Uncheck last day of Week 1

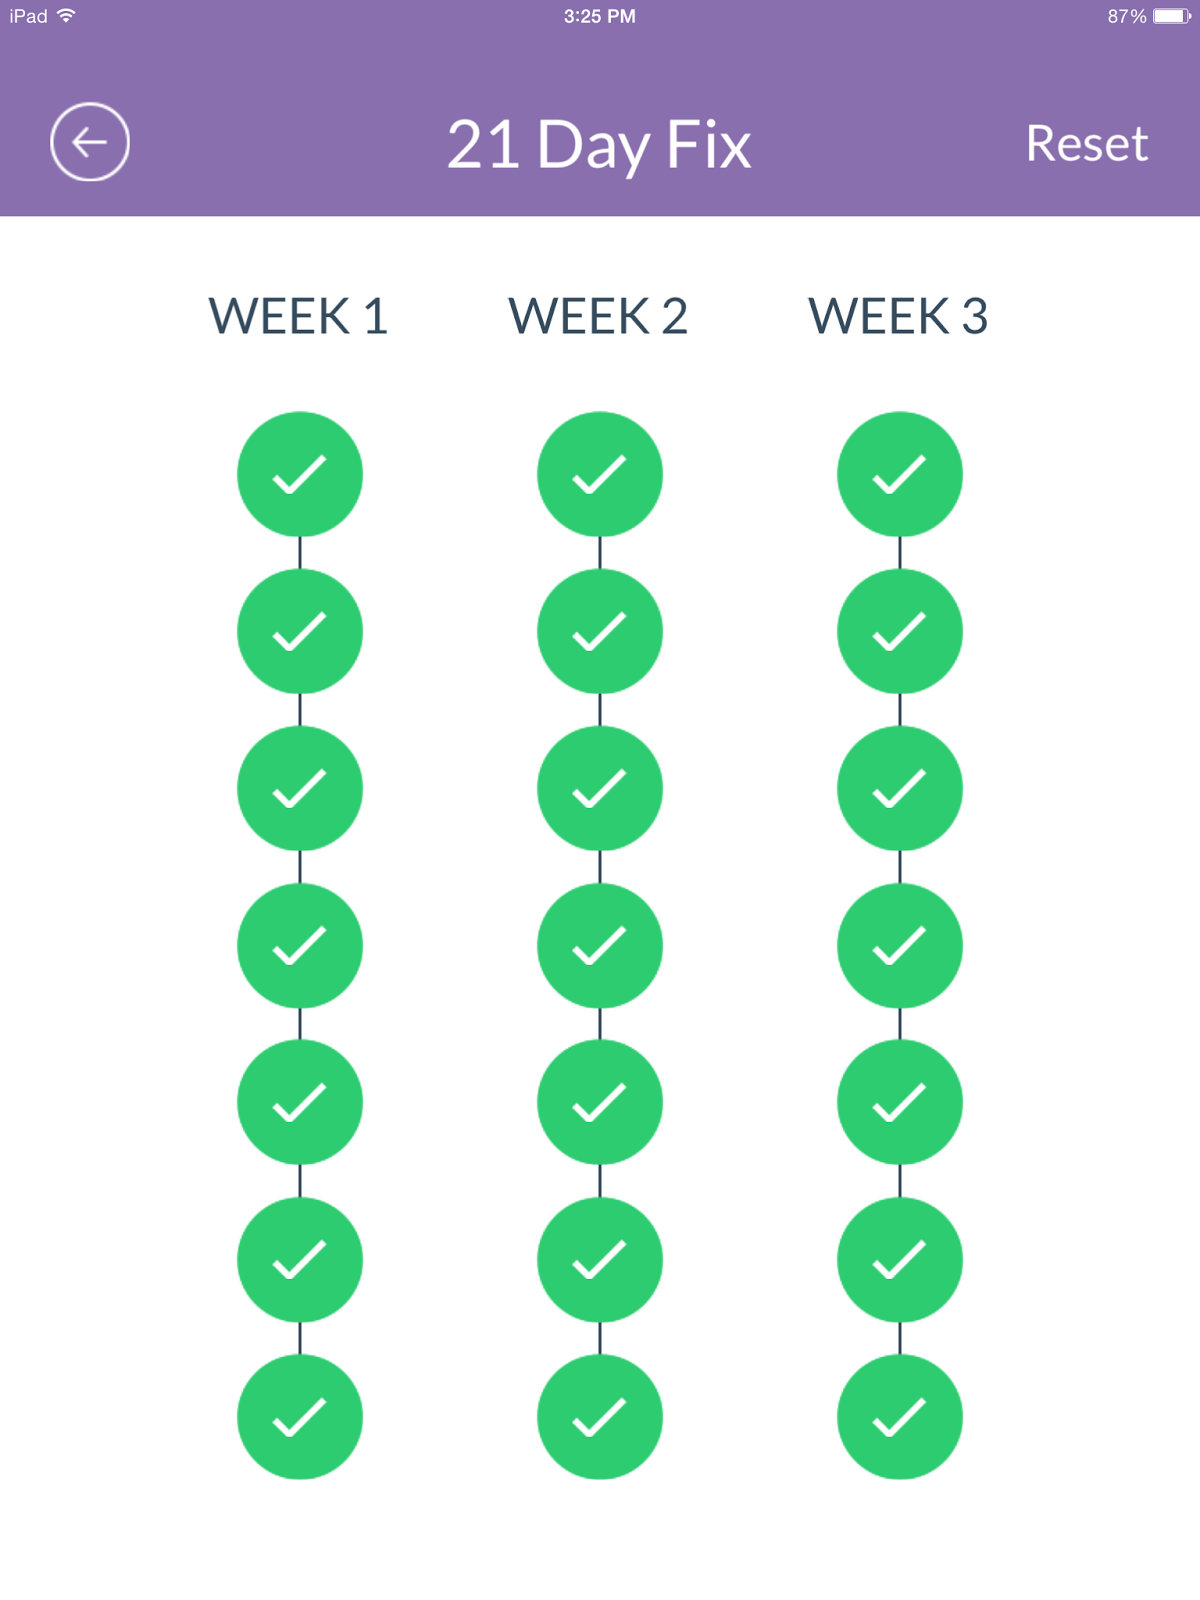[300, 1417]
